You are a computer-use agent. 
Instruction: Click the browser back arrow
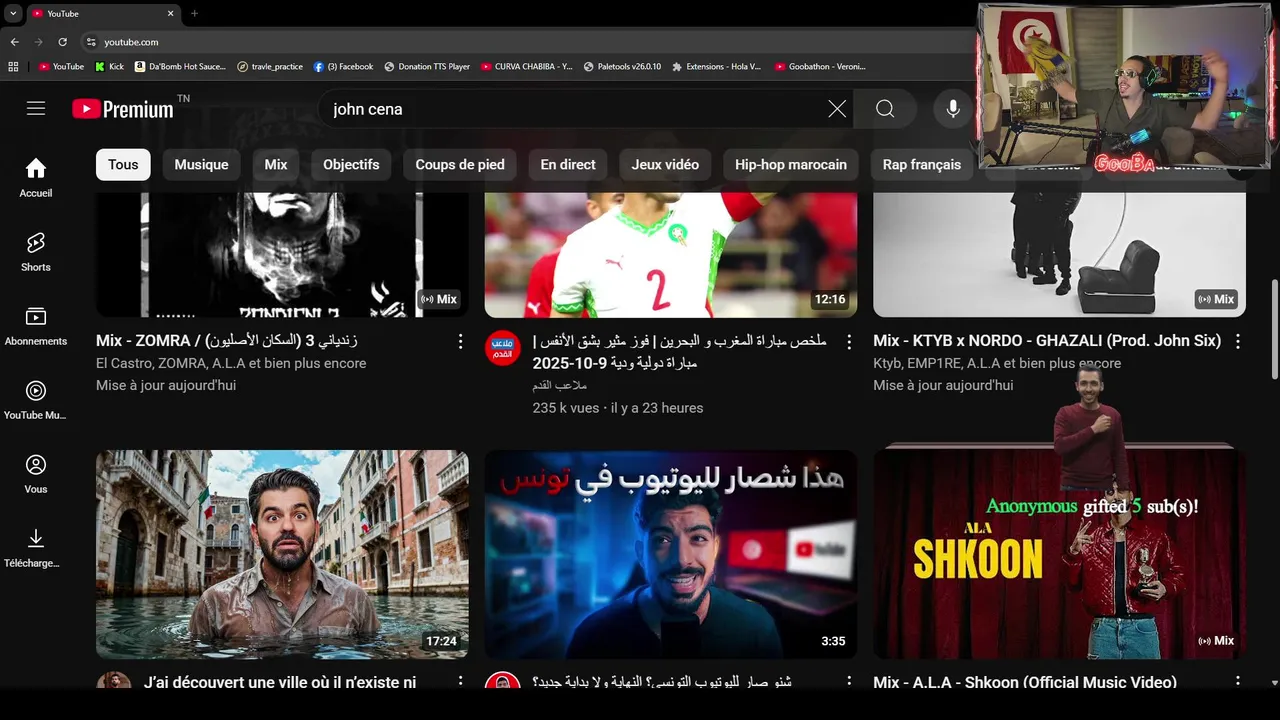[14, 42]
